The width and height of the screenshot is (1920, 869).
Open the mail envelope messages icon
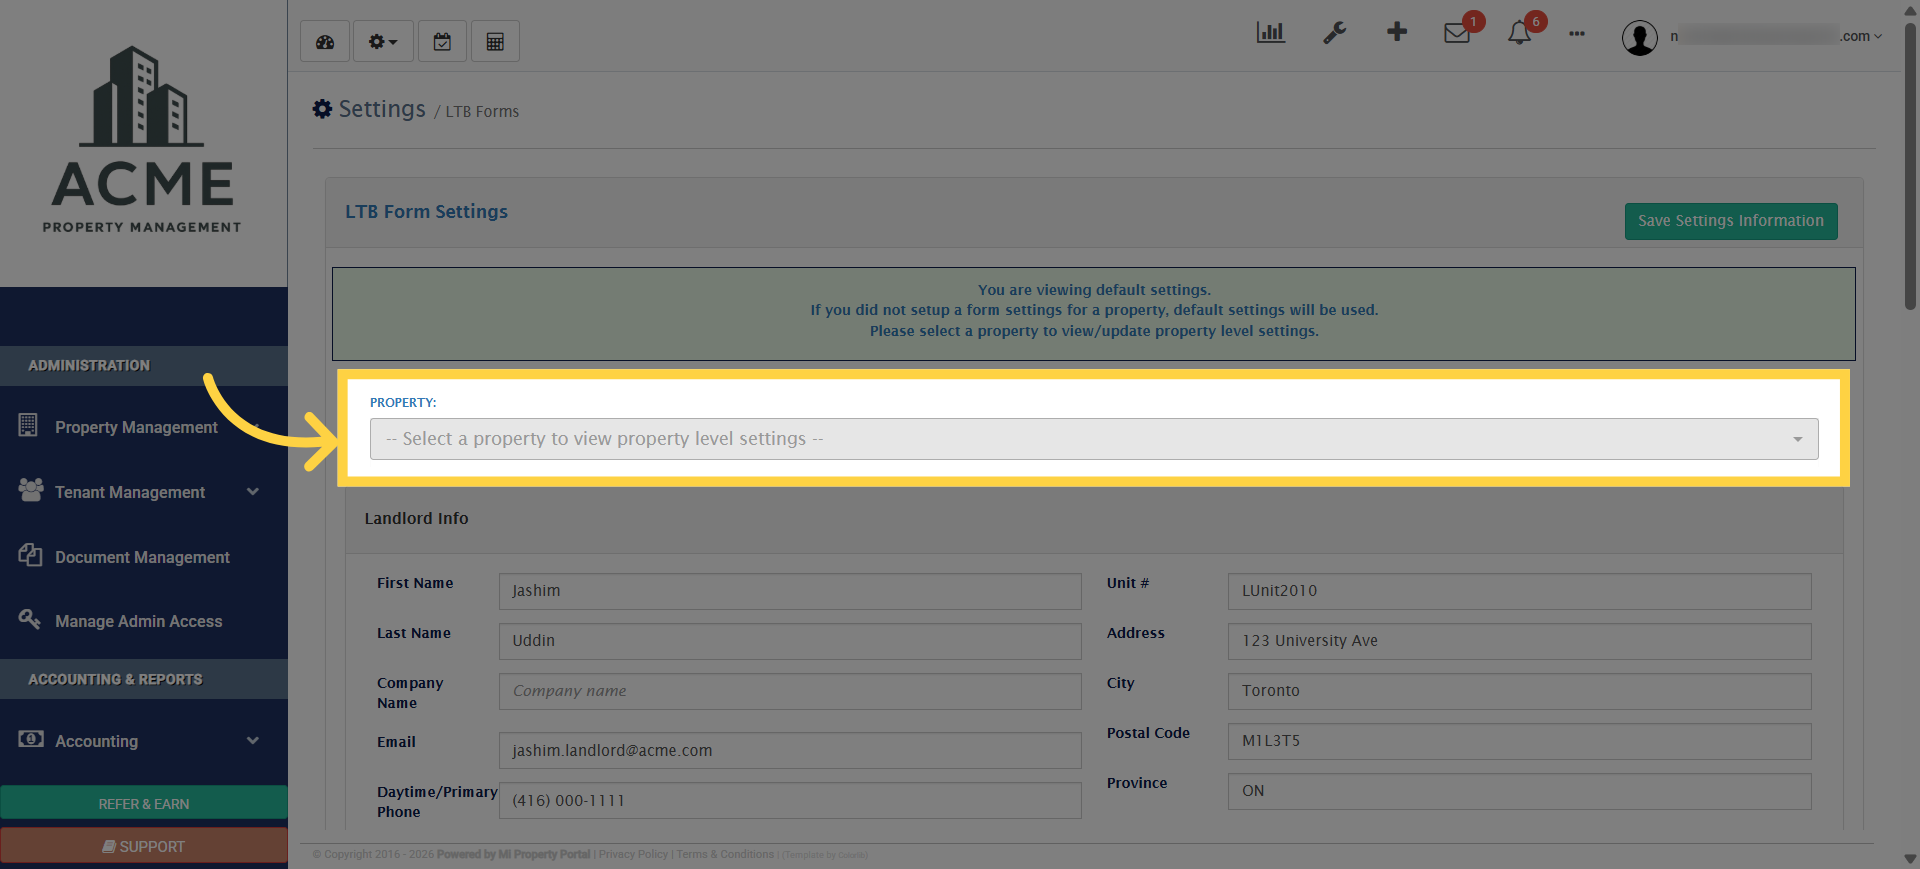[x=1457, y=33]
